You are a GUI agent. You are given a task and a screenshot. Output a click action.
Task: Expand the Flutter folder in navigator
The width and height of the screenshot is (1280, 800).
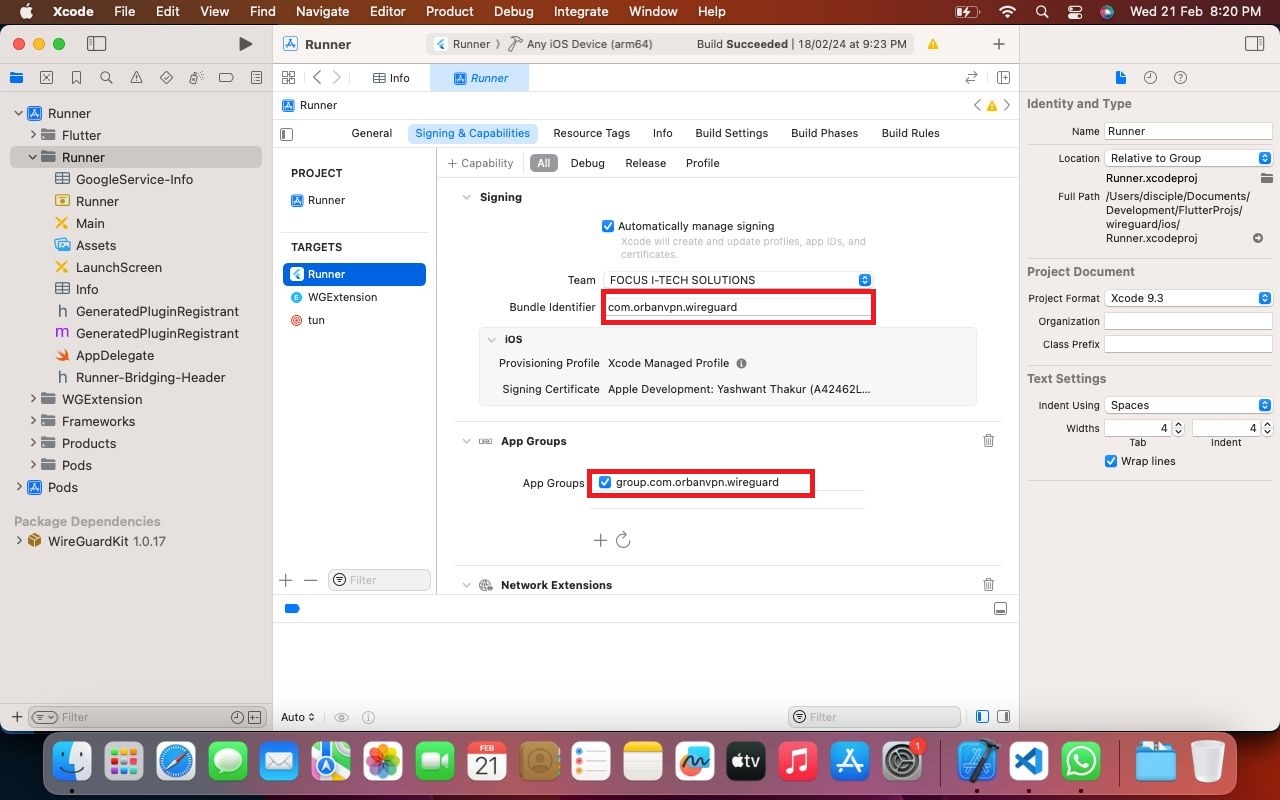click(x=33, y=135)
